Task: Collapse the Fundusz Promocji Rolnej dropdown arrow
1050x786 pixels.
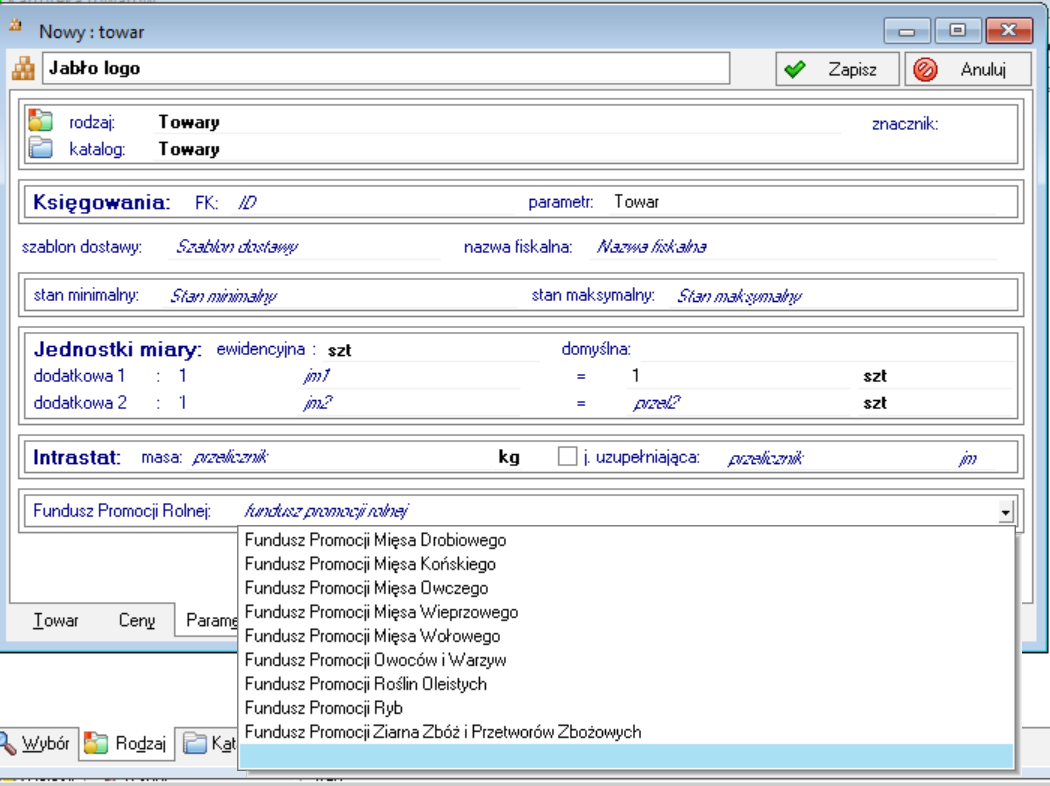Action: coord(1005,512)
